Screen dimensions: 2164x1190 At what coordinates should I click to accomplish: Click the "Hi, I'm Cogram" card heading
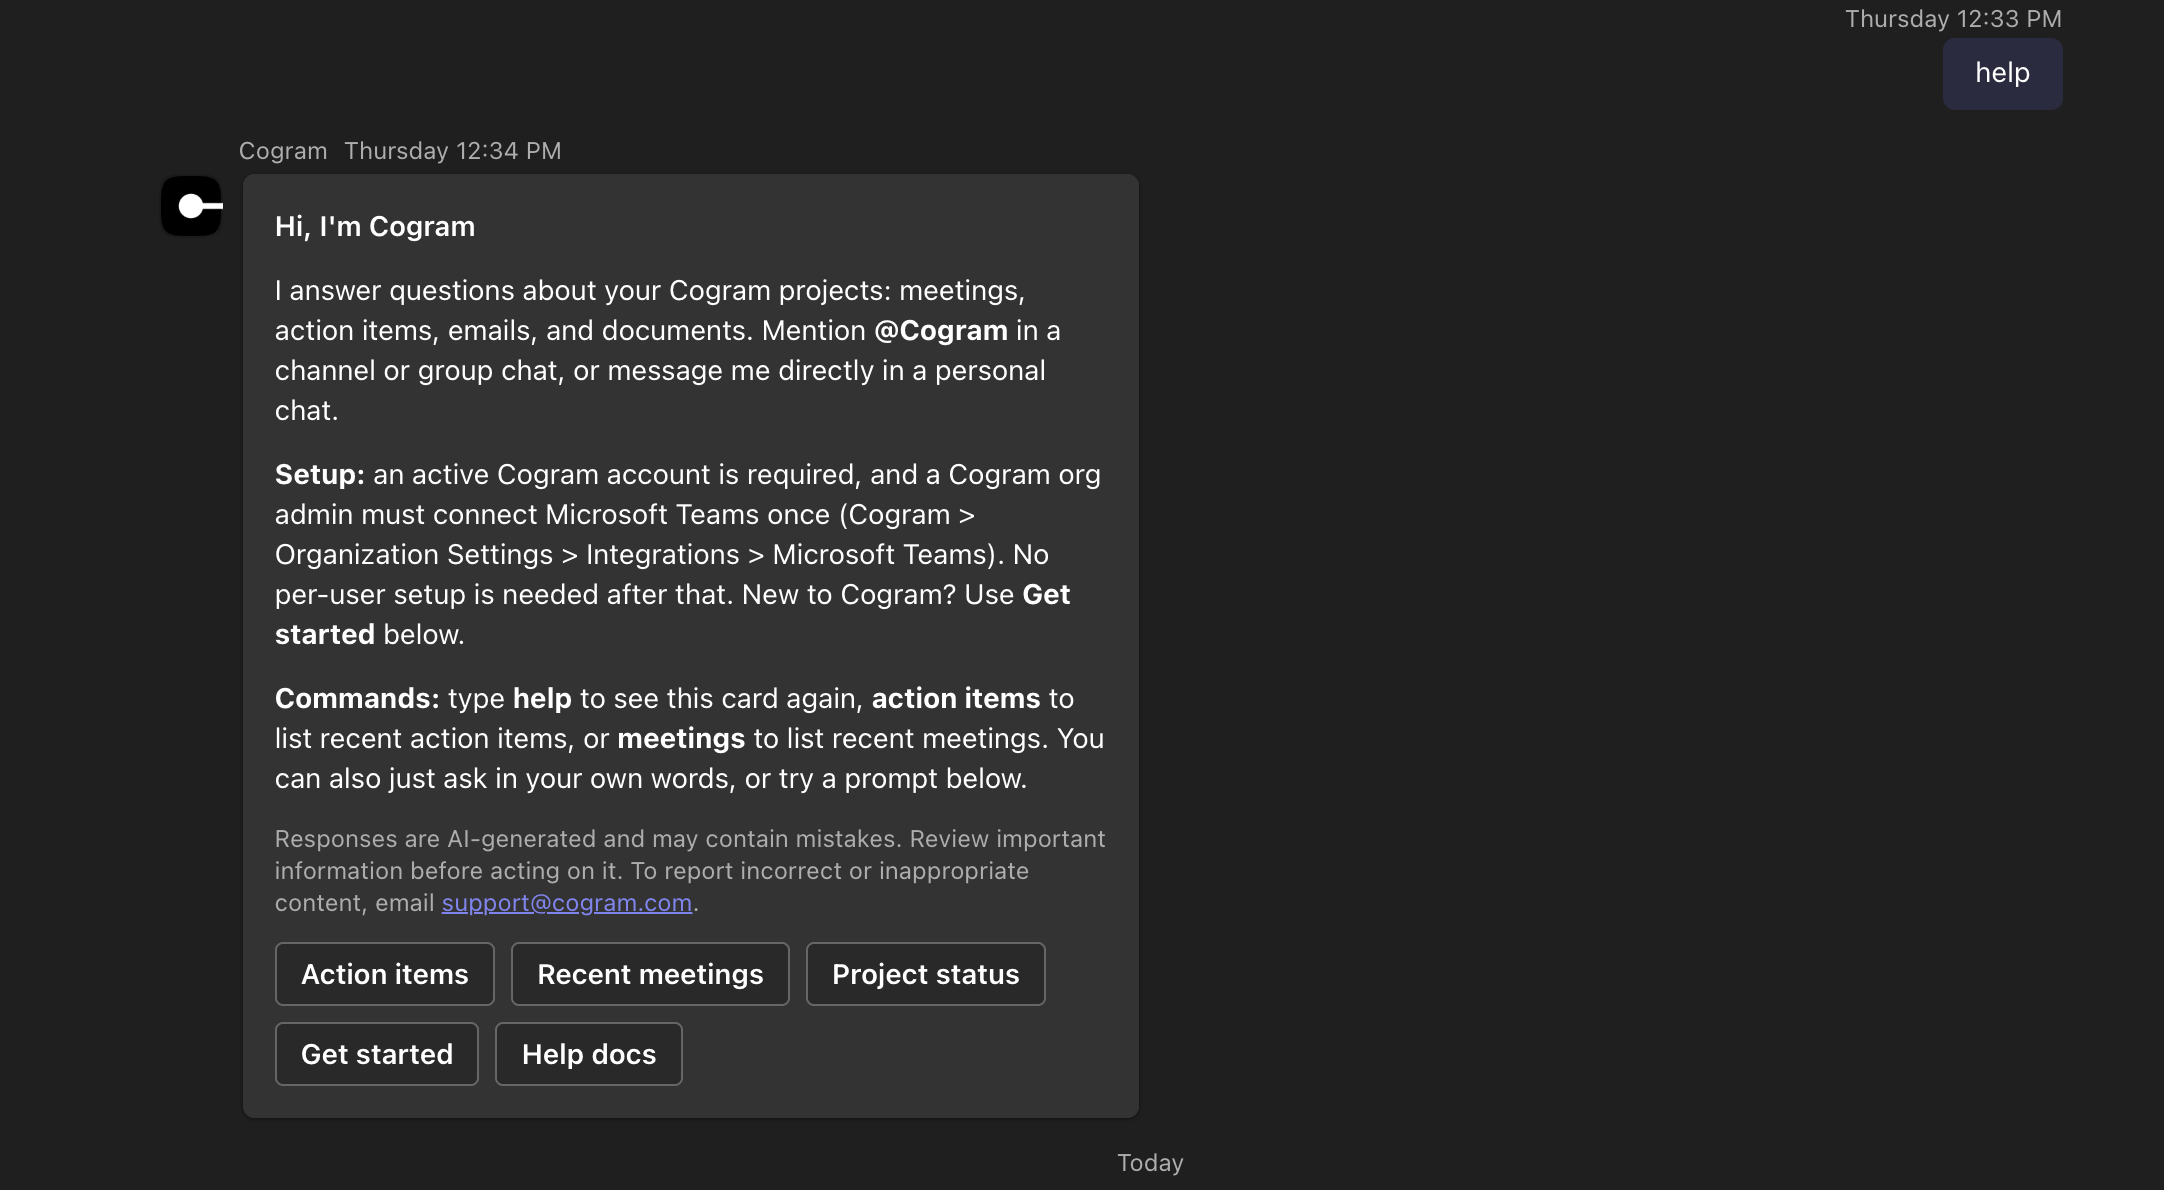coord(375,227)
